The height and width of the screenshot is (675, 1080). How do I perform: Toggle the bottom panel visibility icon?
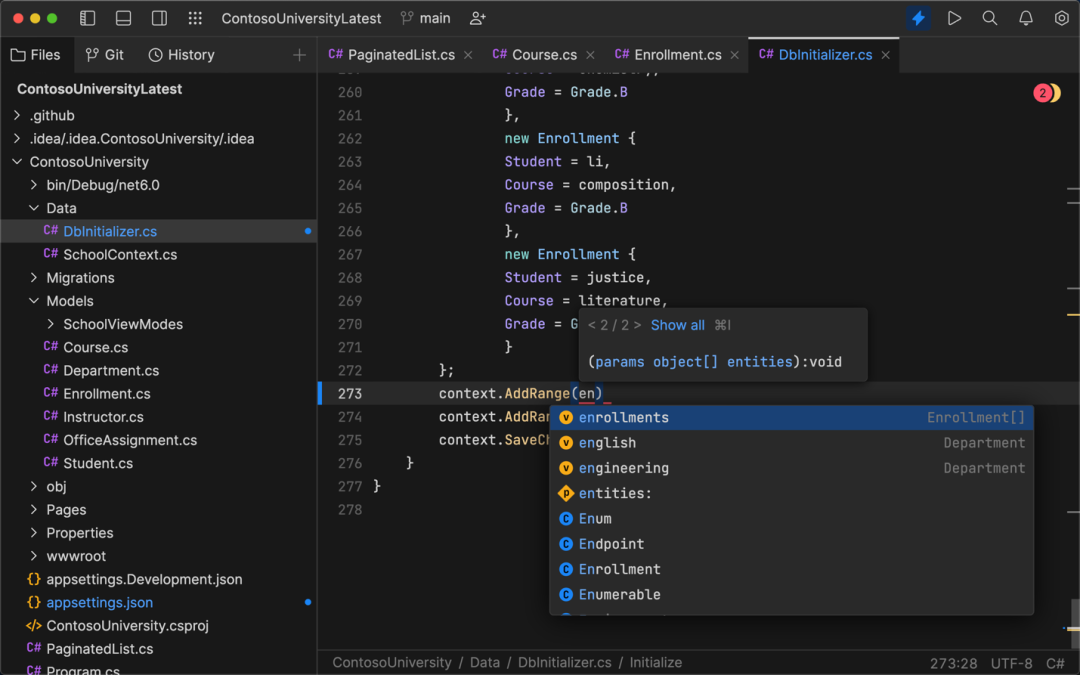(123, 19)
